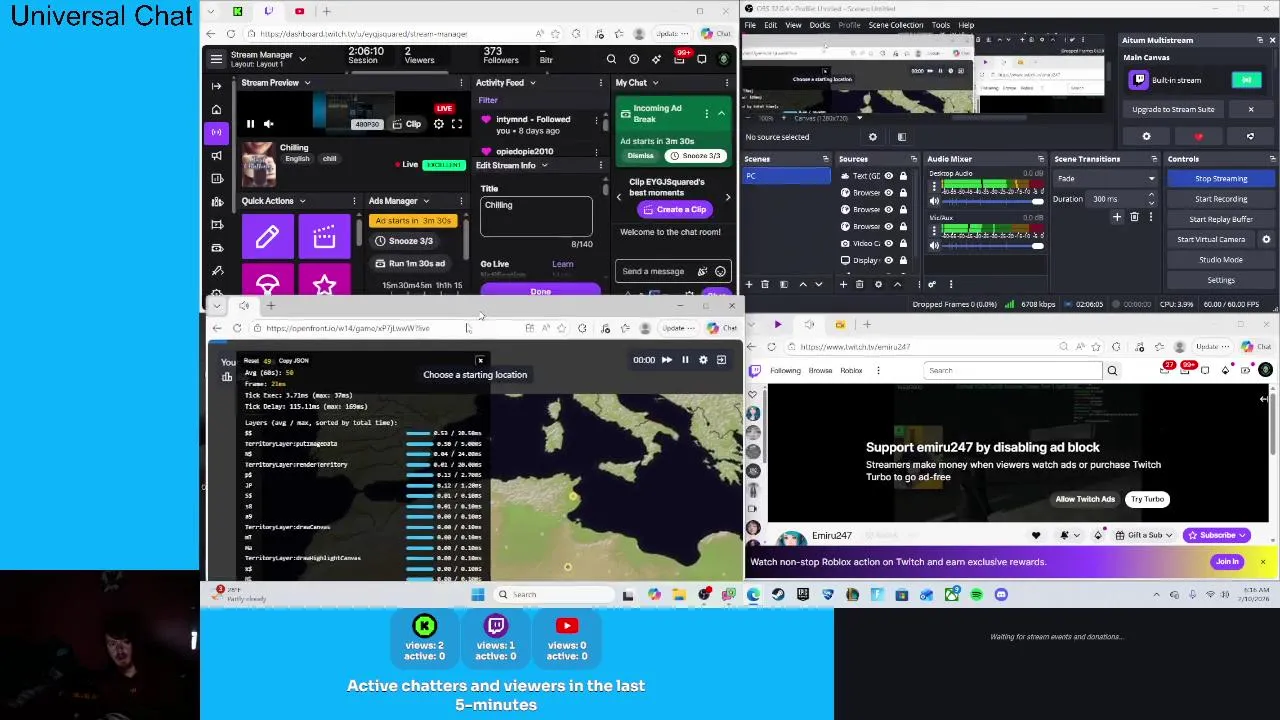Open the OBS File menu

click(x=751, y=25)
